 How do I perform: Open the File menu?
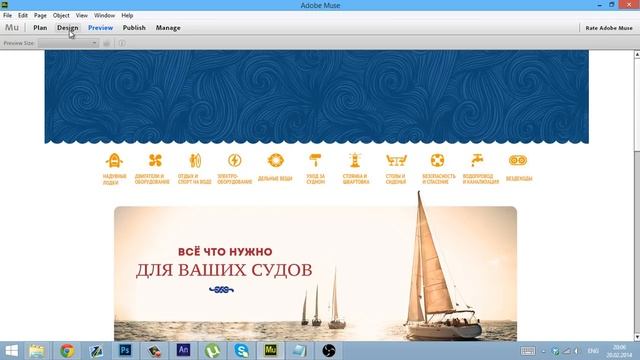pos(7,15)
